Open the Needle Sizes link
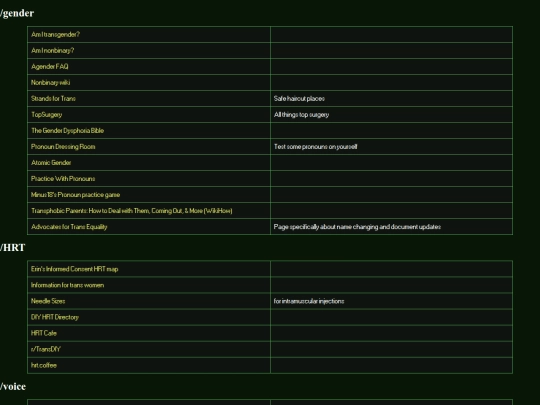The width and height of the screenshot is (540, 405). click(x=48, y=301)
